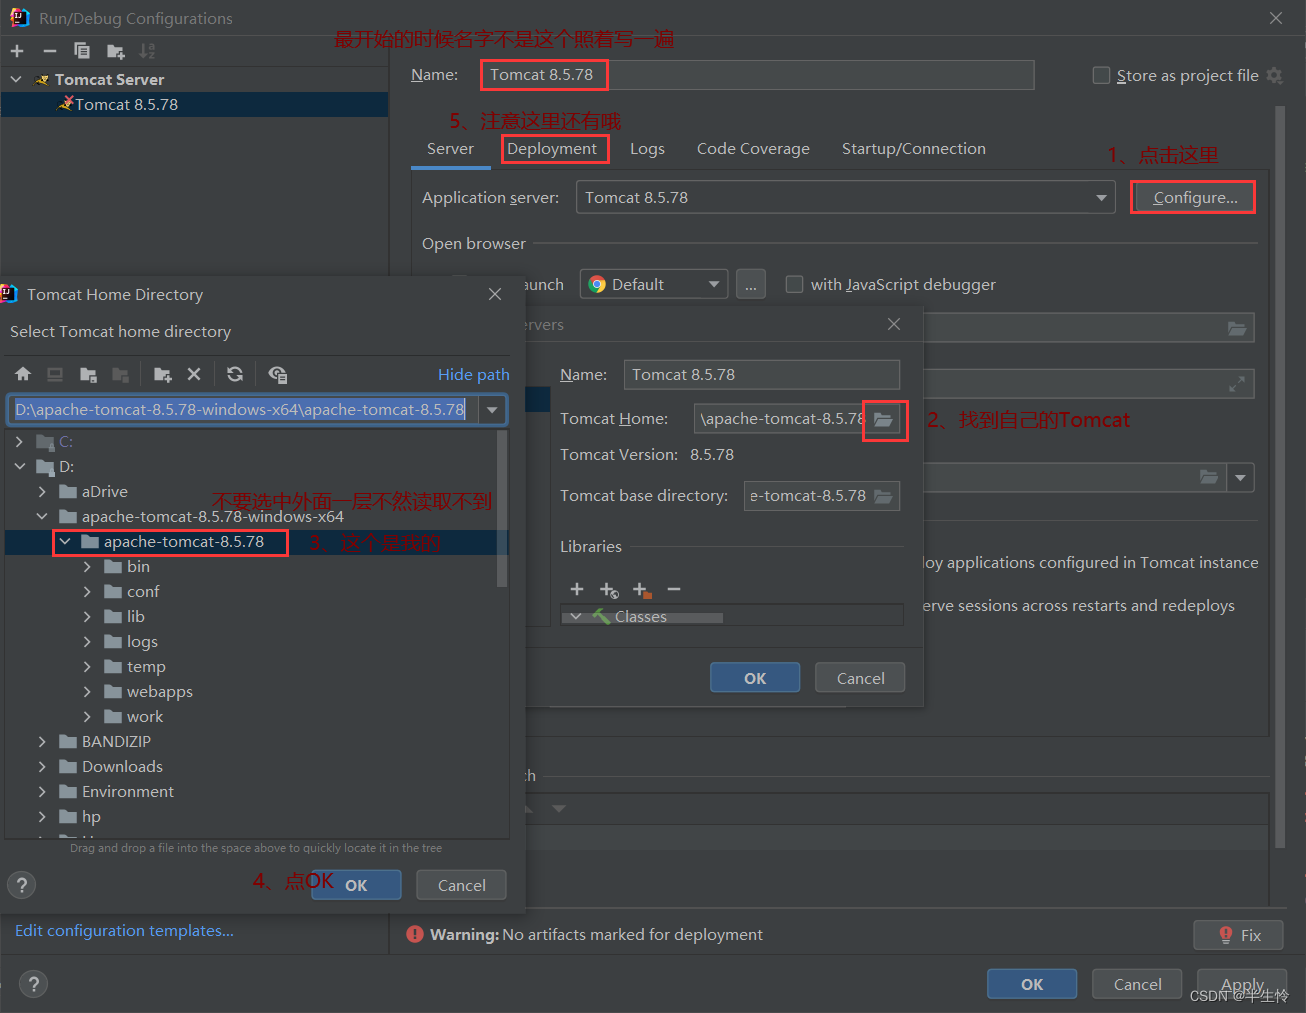Click the directory tree vertical scrollbar
The height and width of the screenshot is (1013, 1306).
coord(502,510)
